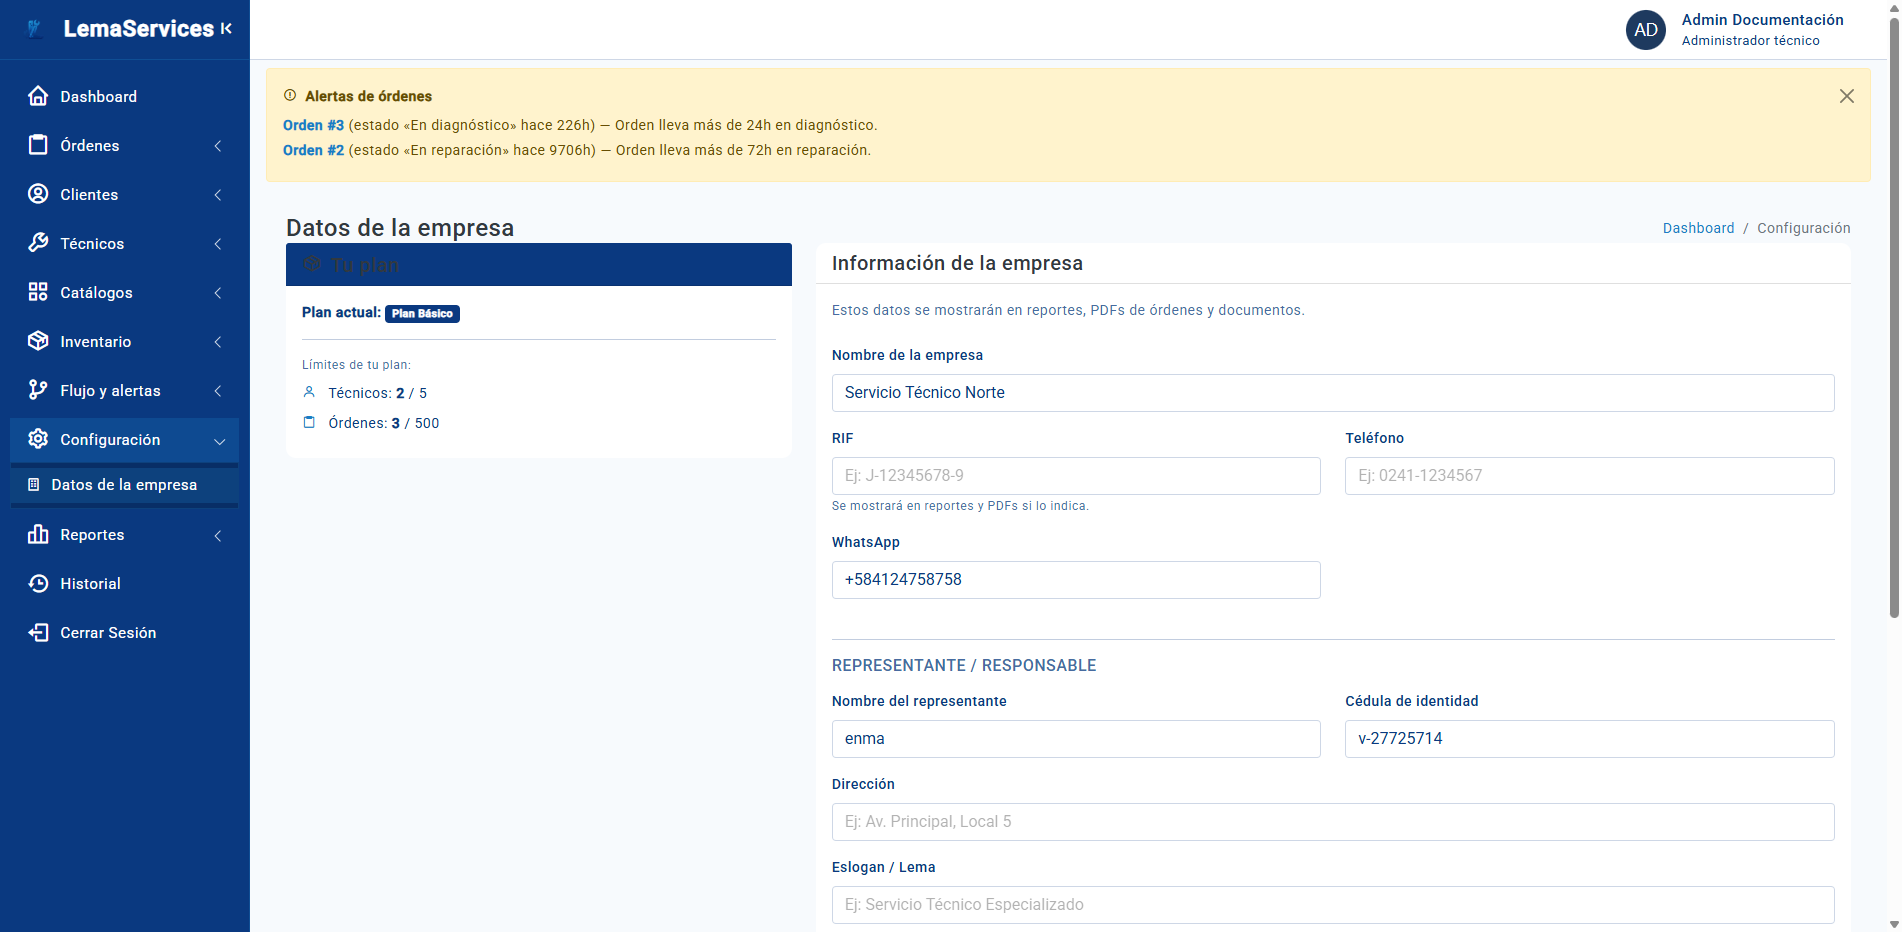Screen dimensions: 1902x932
Task: Open the Inventario package icon
Action: (38, 341)
